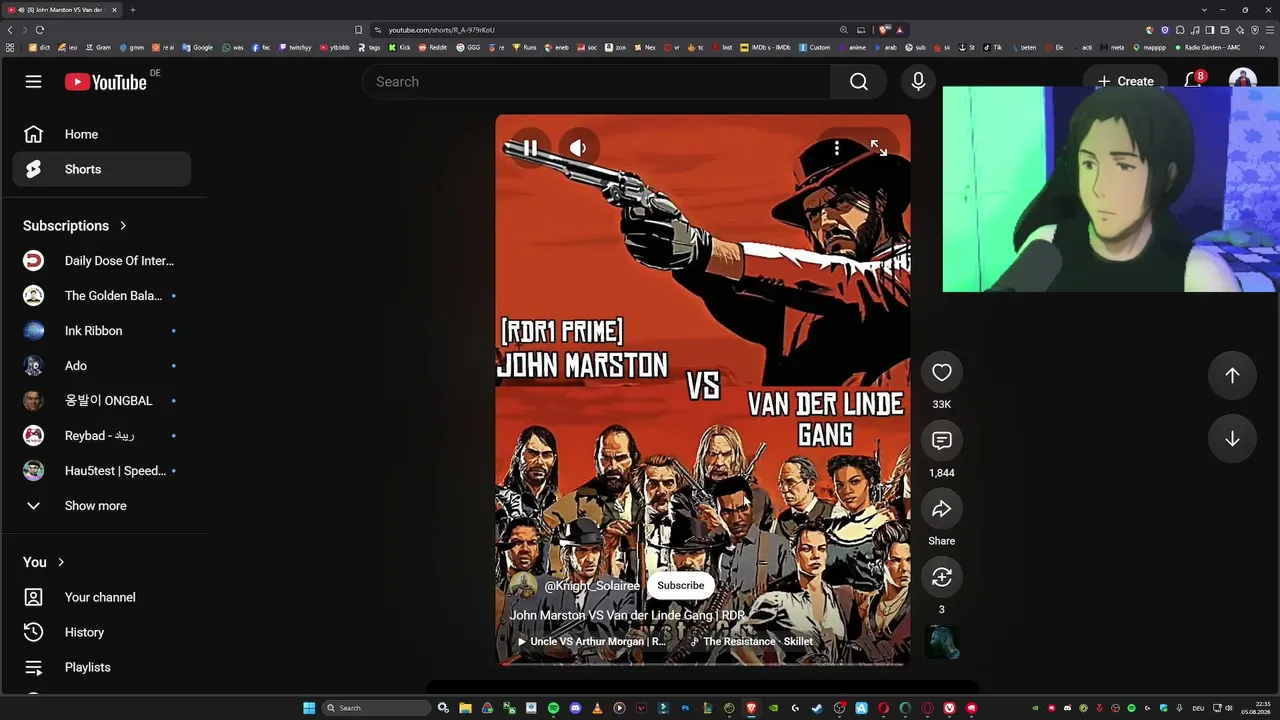1280x720 pixels.
Task: Click the Windows taskbar search box
Action: tap(377, 708)
